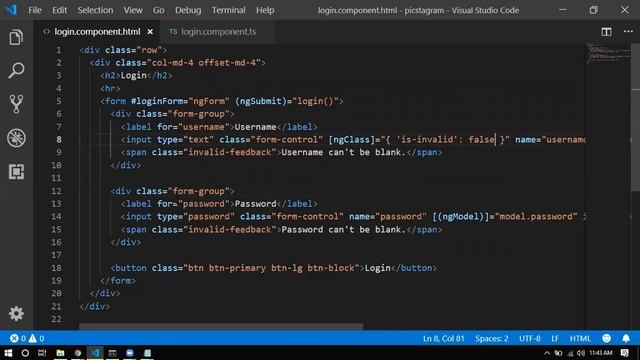Open the File menu
The width and height of the screenshot is (640, 360).
[x=35, y=10]
